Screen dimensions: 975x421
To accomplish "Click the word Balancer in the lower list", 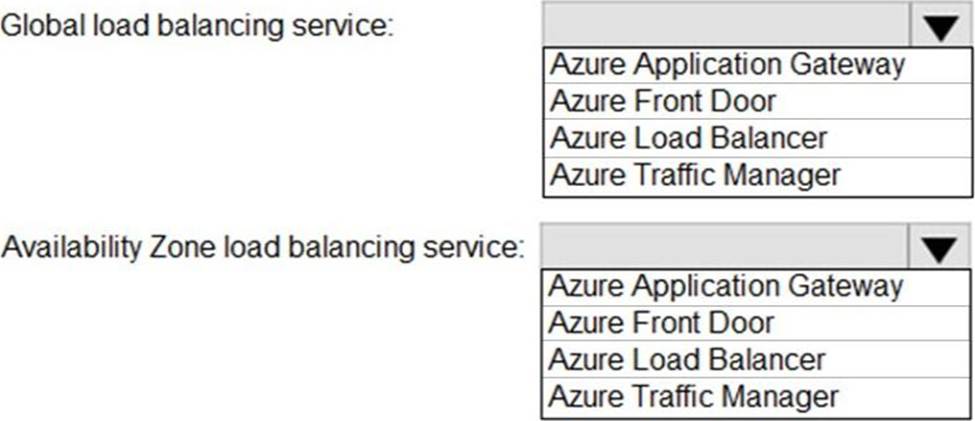I will (x=766, y=359).
